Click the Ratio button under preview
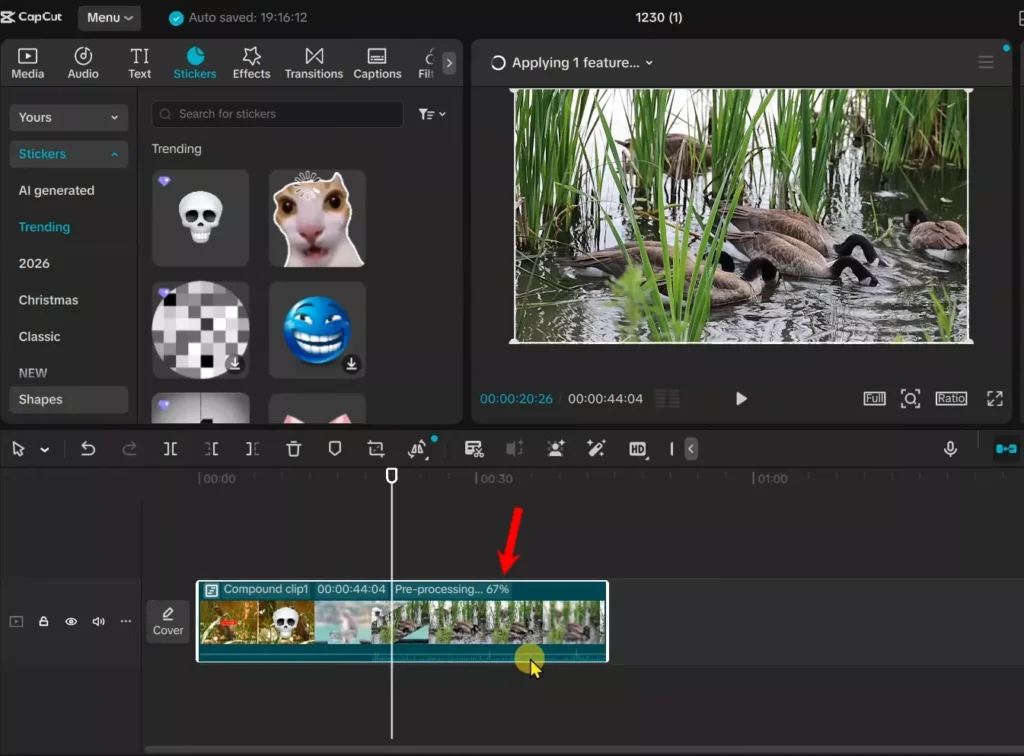 point(951,398)
